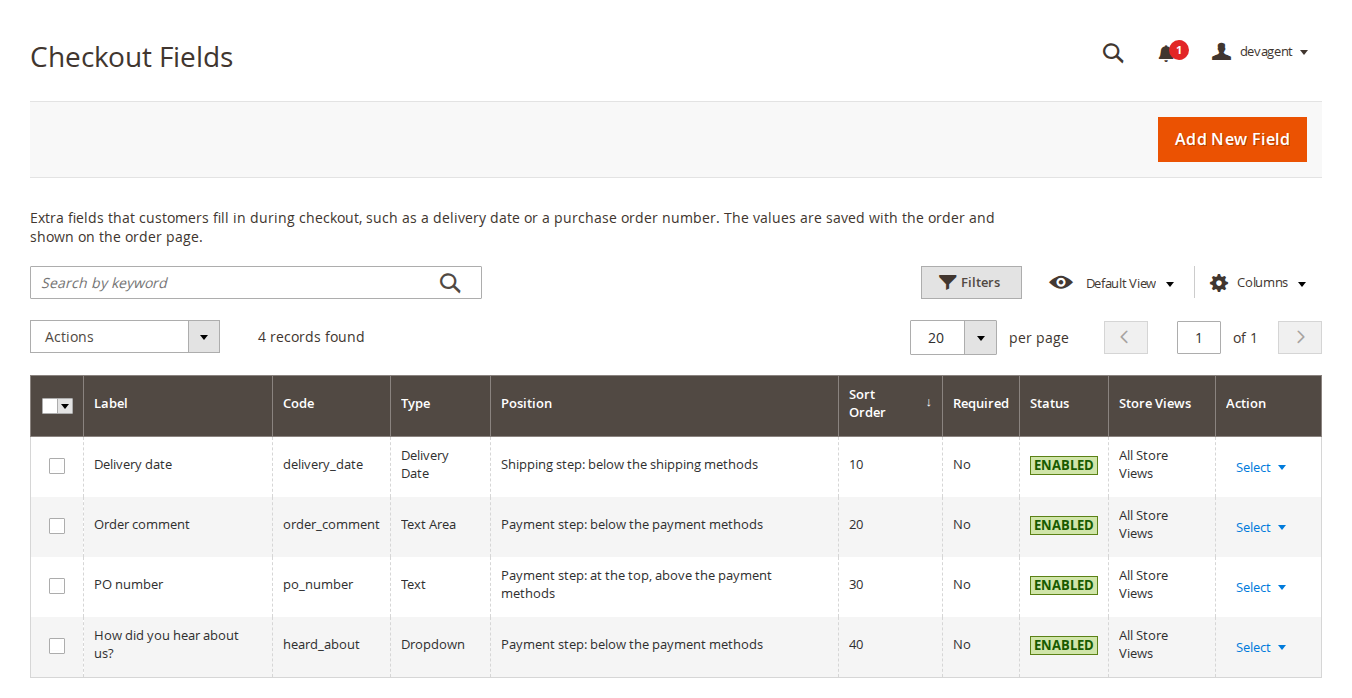Image resolution: width=1352 pixels, height=698 pixels.
Task: Click the per page value 20 field
Action: pos(937,338)
